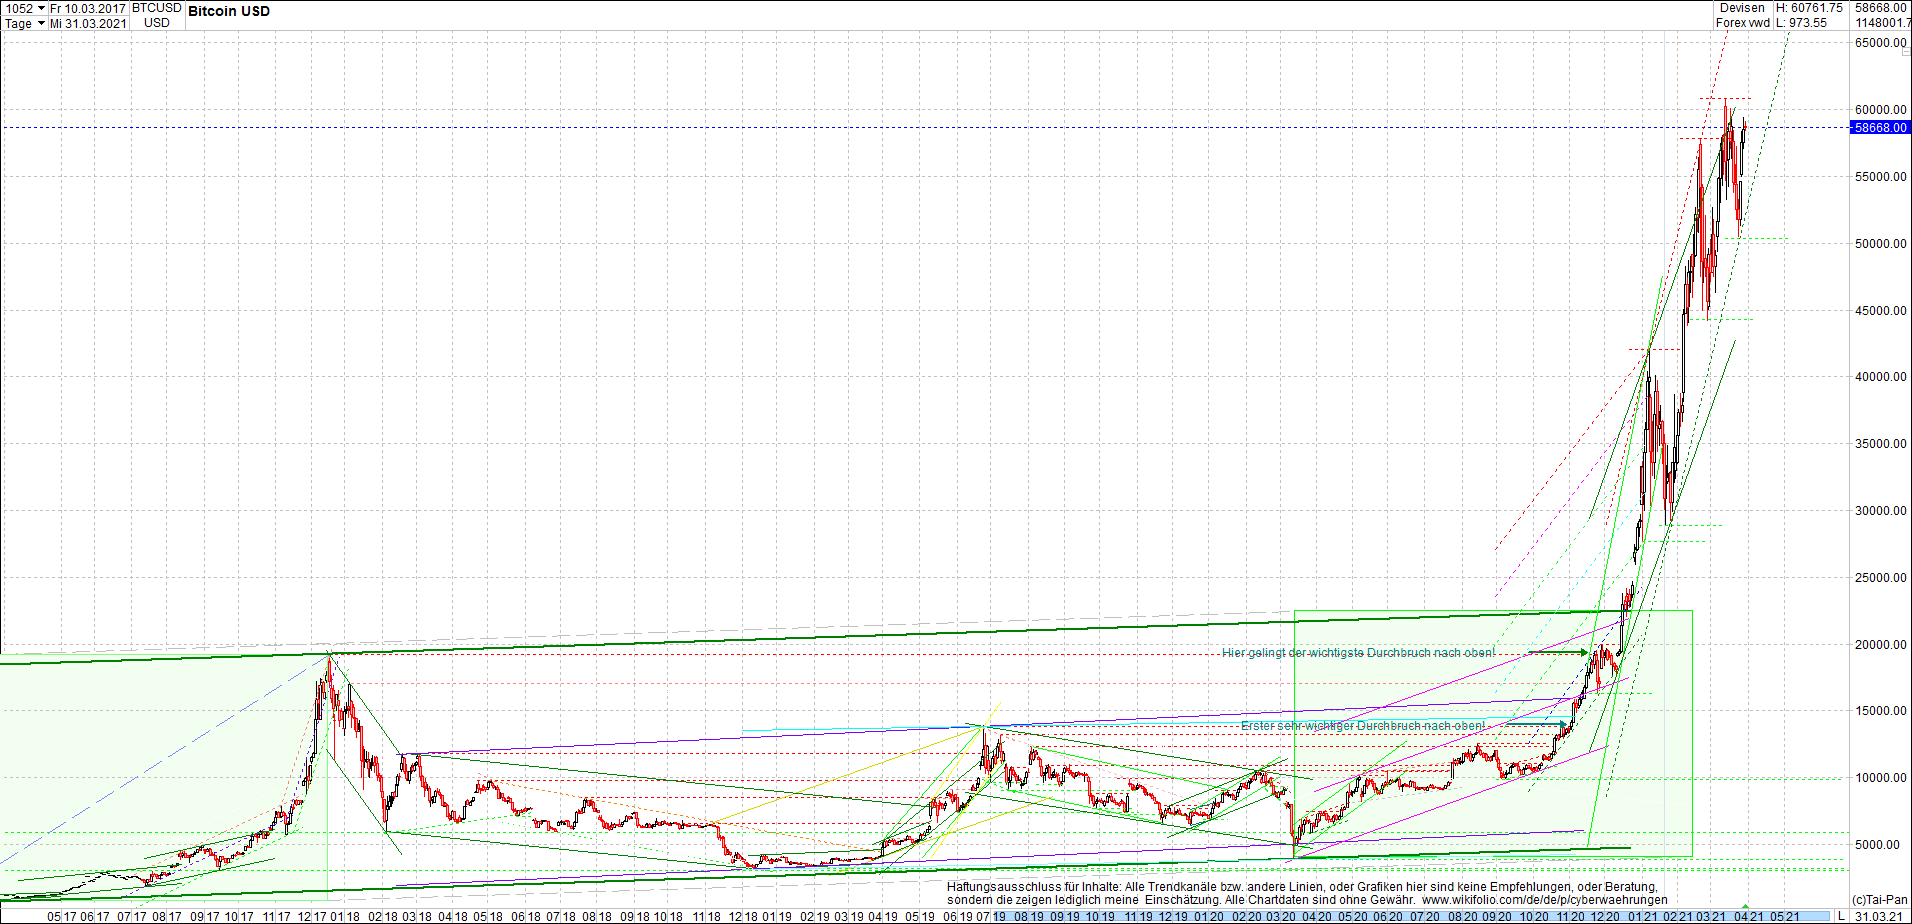Click the high value H: 60761.75

click(x=1809, y=8)
